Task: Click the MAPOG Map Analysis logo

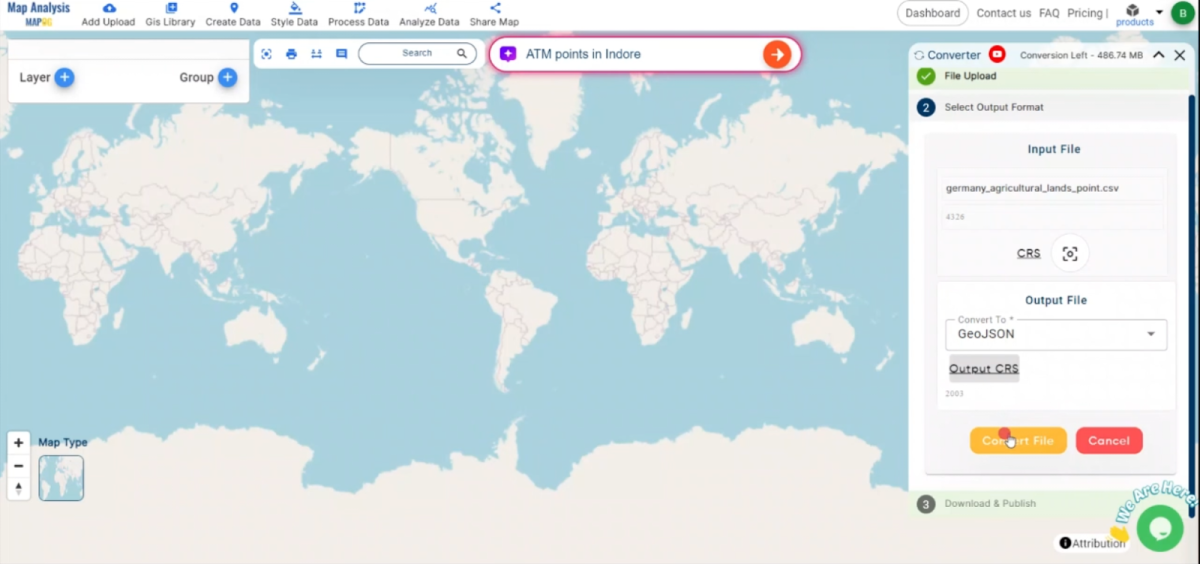Action: pyautogui.click(x=38, y=14)
